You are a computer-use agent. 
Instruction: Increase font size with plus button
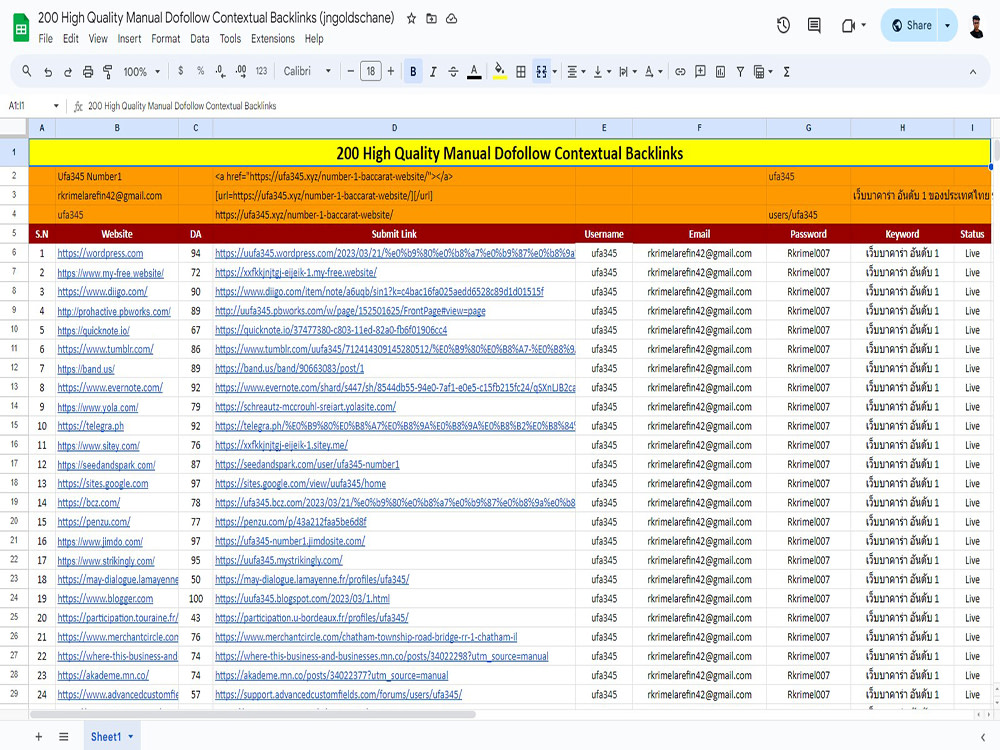point(390,71)
